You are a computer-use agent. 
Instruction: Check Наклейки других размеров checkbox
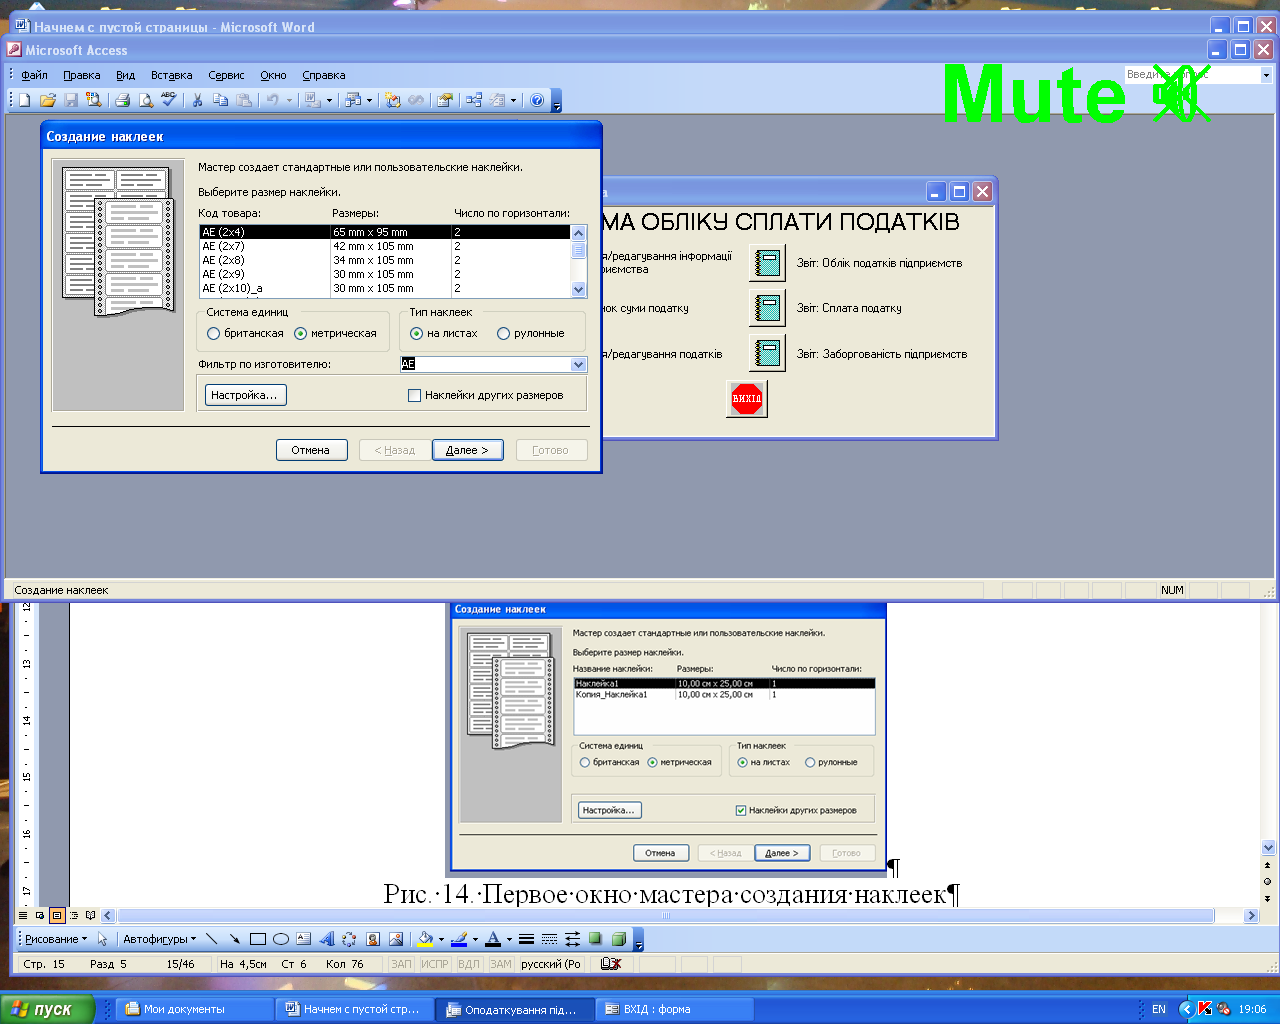click(414, 396)
